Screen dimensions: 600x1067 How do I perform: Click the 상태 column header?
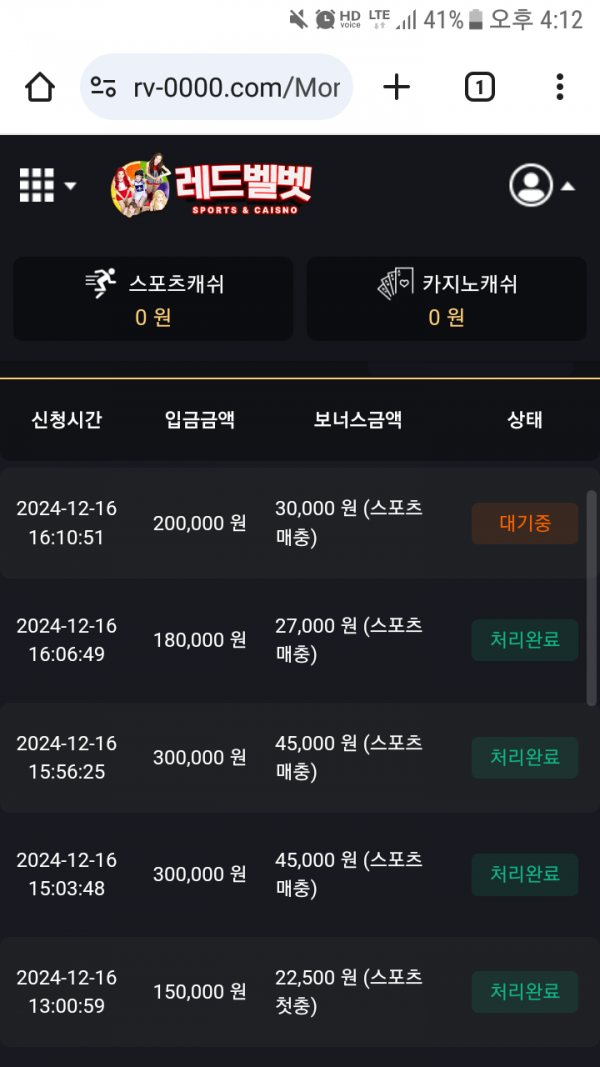coord(524,420)
